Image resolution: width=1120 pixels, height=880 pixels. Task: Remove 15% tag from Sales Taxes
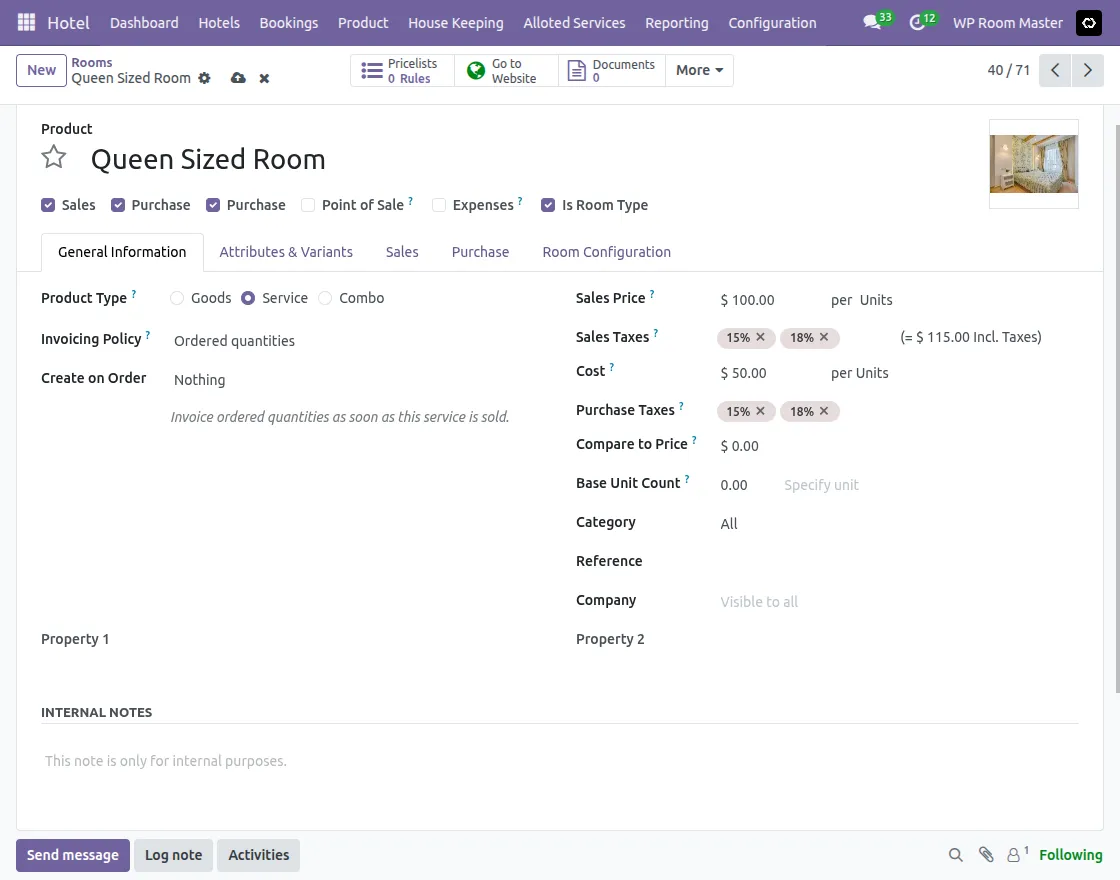761,337
